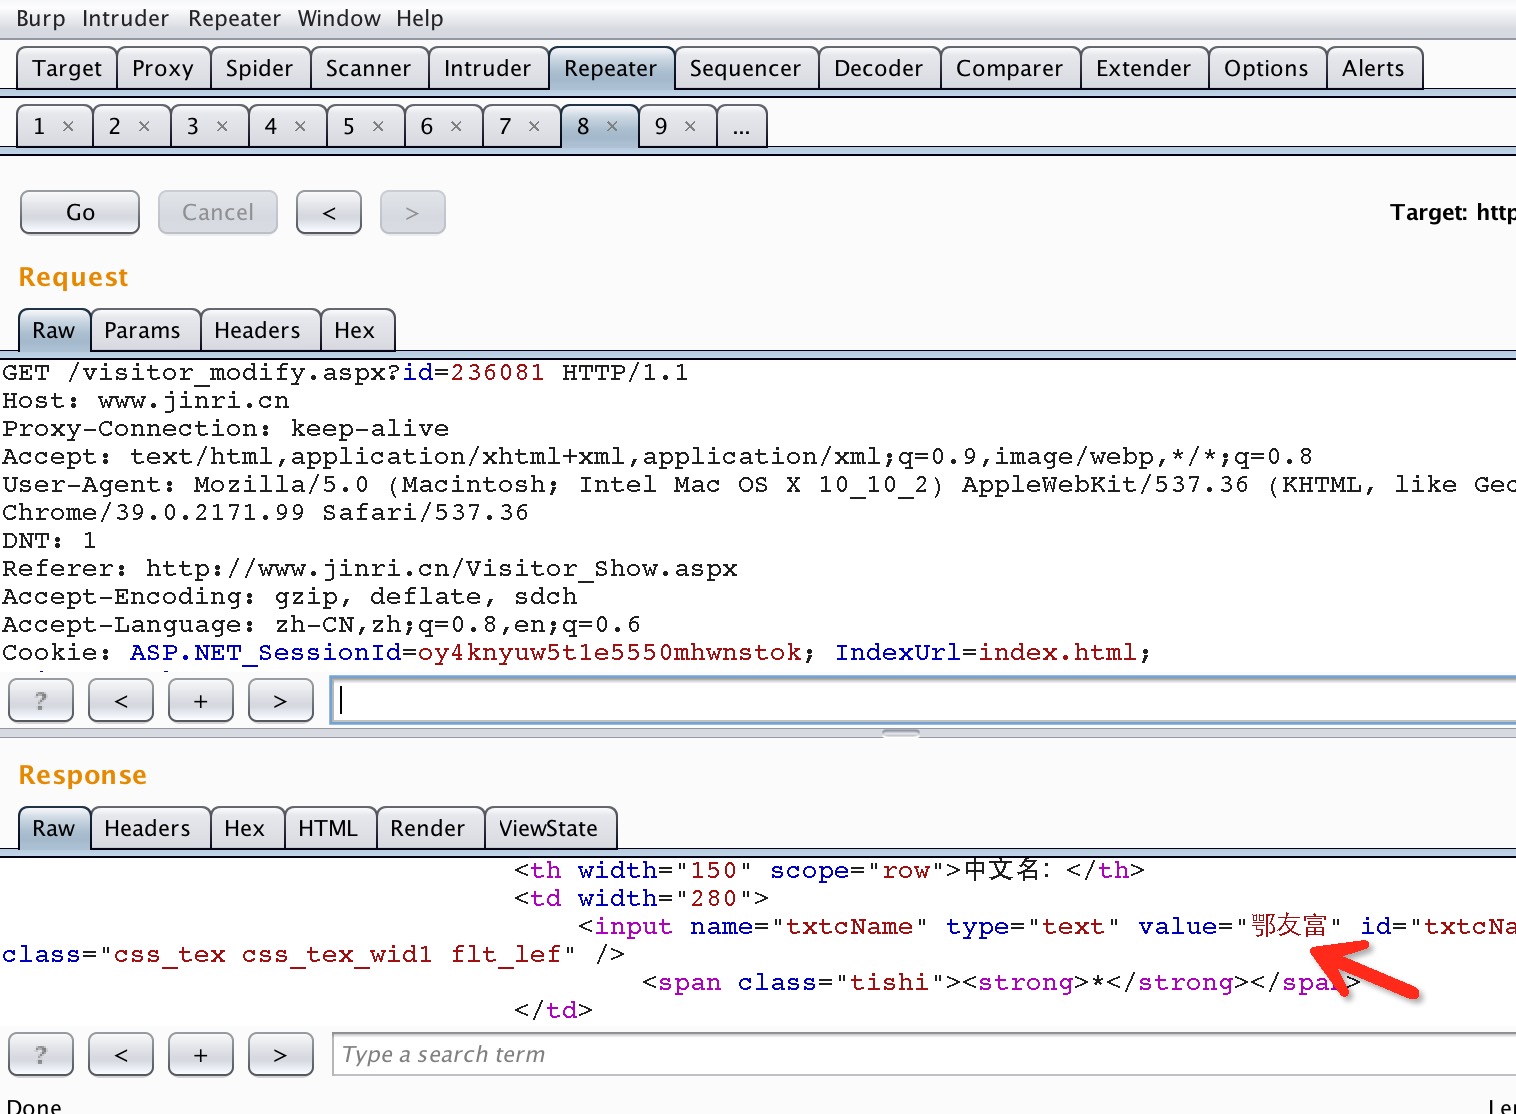Jump to previous response search match
Image resolution: width=1516 pixels, height=1114 pixels.
point(121,1054)
